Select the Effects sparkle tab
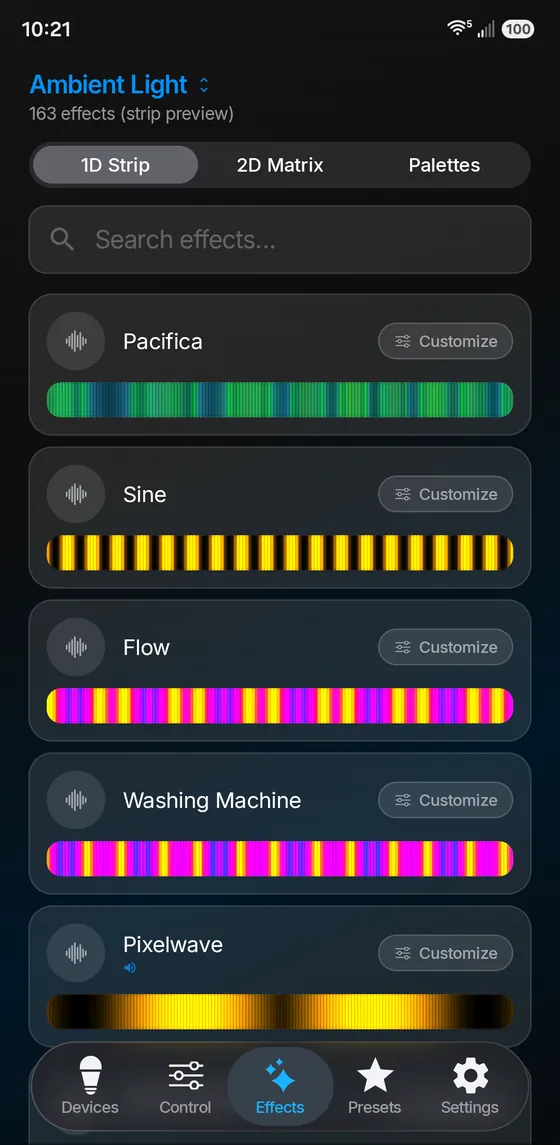The image size is (560, 1145). [x=280, y=1085]
